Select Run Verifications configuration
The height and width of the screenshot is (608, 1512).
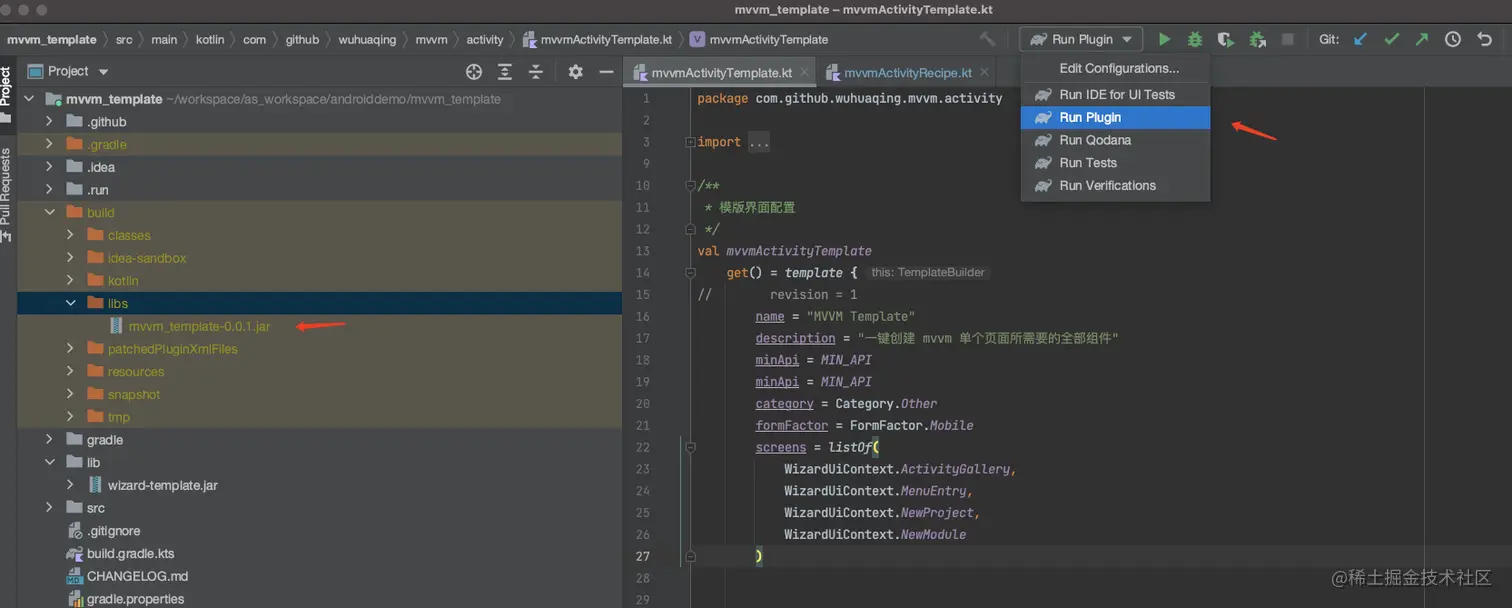coord(1115,186)
